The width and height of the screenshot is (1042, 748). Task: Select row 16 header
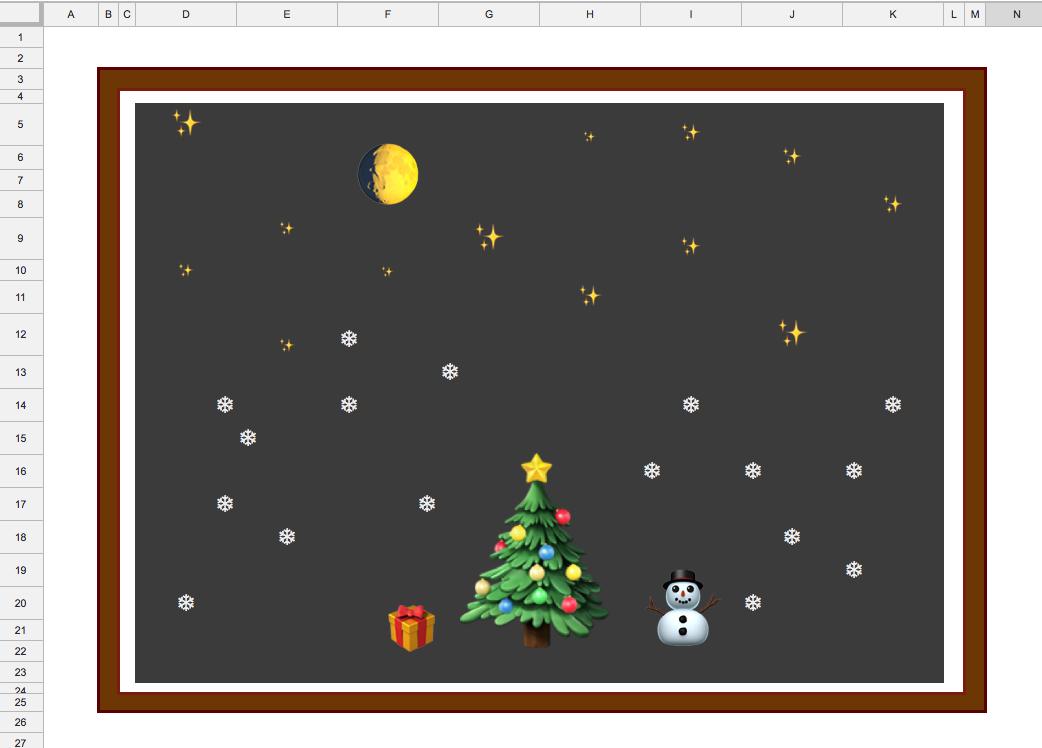(21, 471)
